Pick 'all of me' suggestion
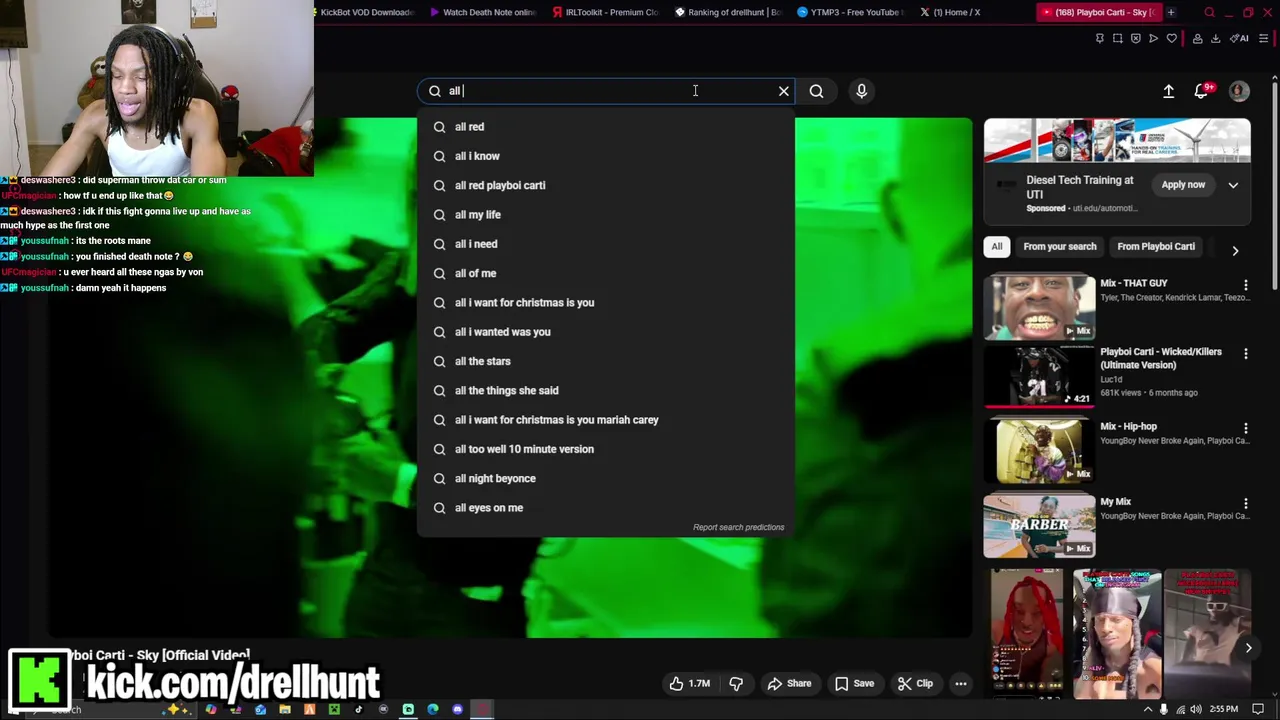The width and height of the screenshot is (1280, 720). [x=606, y=273]
